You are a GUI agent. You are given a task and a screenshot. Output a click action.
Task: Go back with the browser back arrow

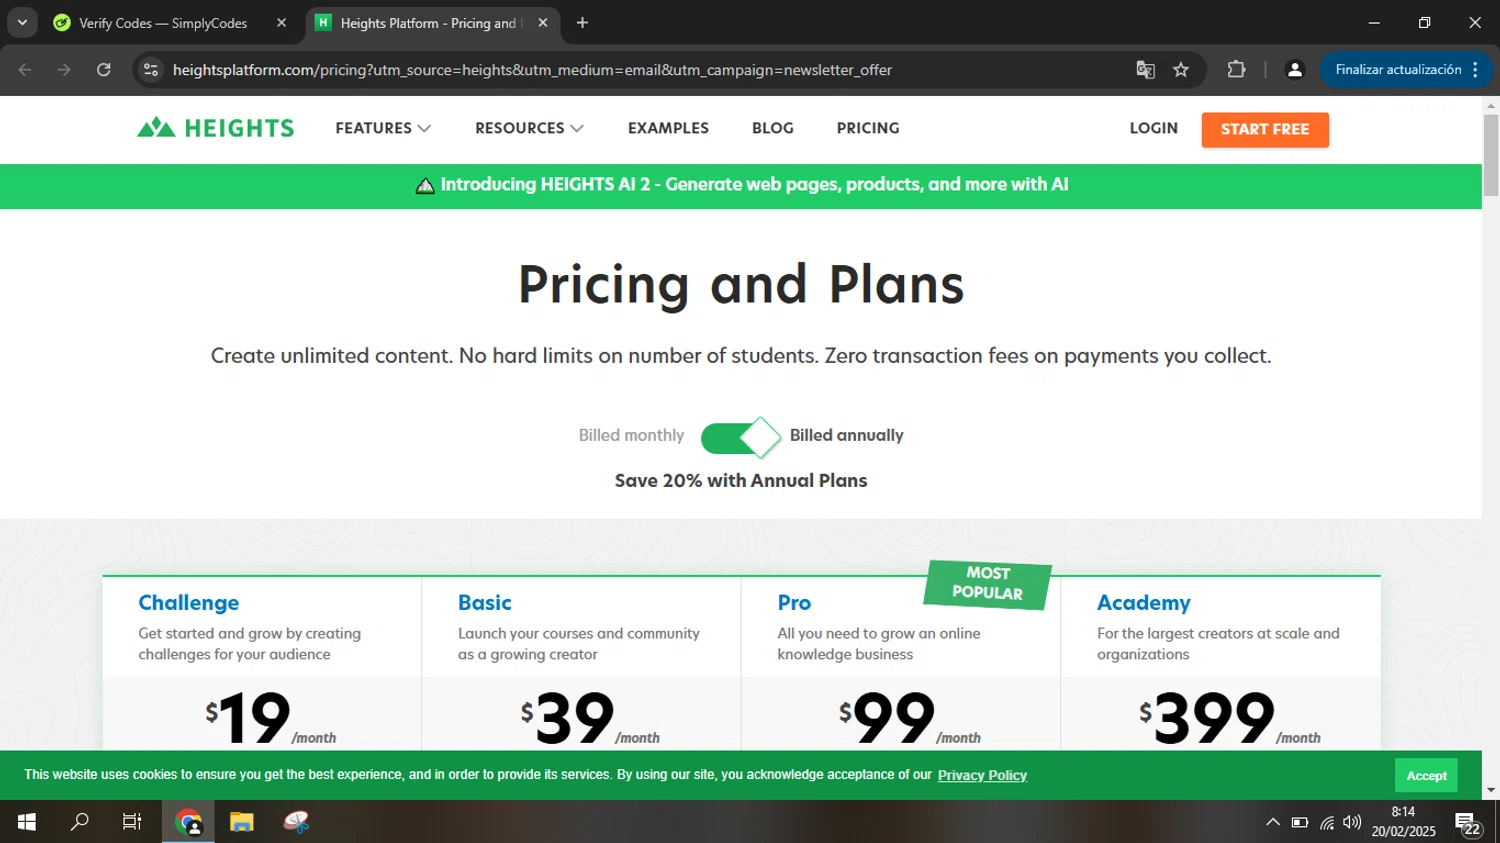25,70
